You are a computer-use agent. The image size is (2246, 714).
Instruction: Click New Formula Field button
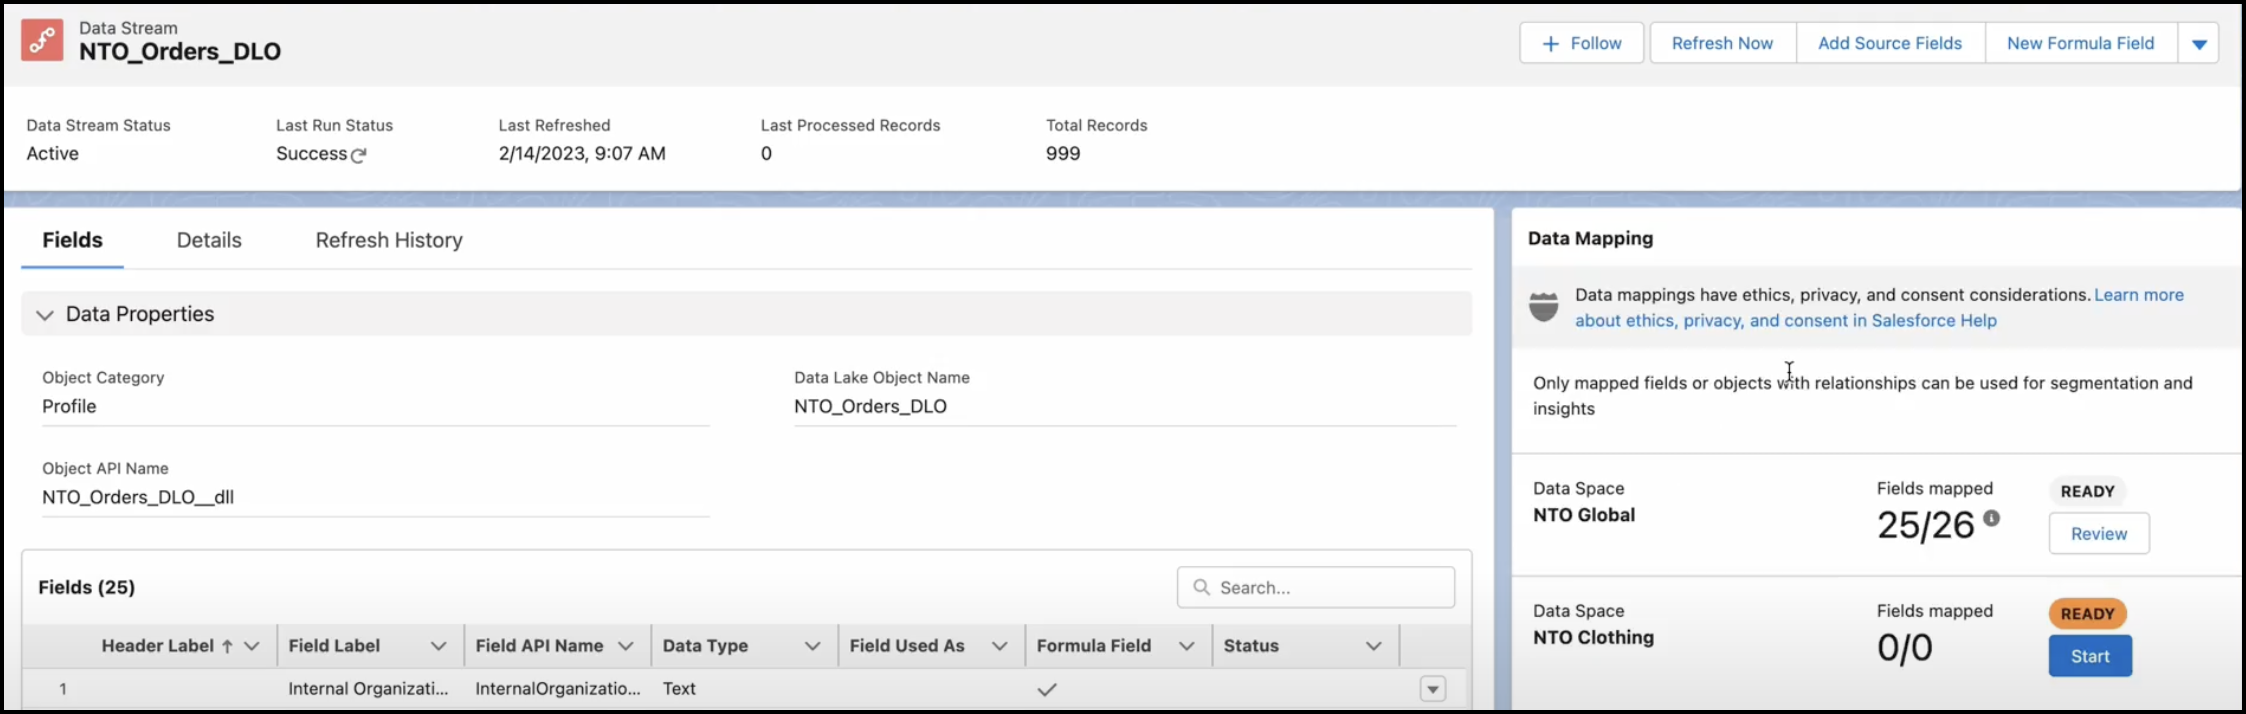point(2080,44)
